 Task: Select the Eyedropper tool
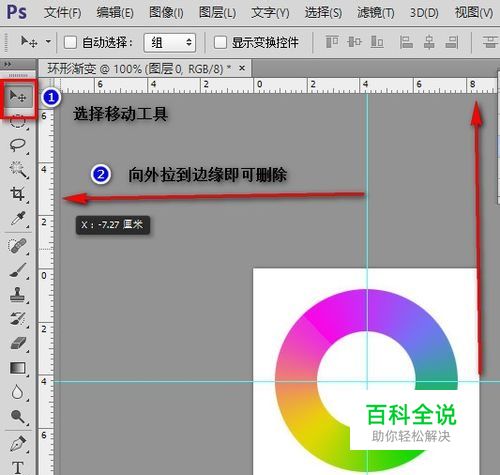[x=18, y=218]
